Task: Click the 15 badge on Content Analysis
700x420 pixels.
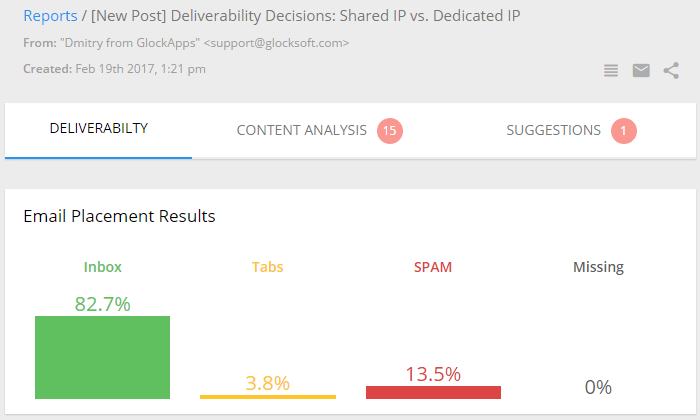Action: coord(390,131)
